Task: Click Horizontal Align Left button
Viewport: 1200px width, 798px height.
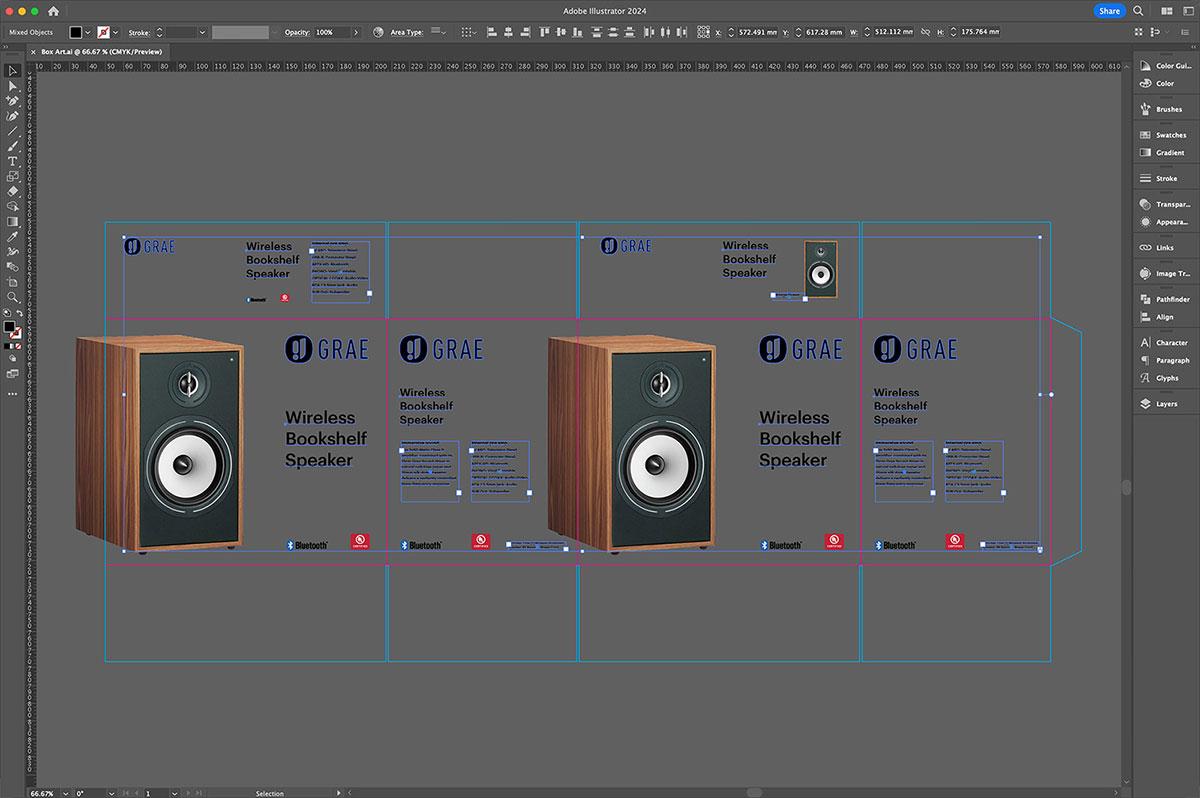Action: click(494, 32)
